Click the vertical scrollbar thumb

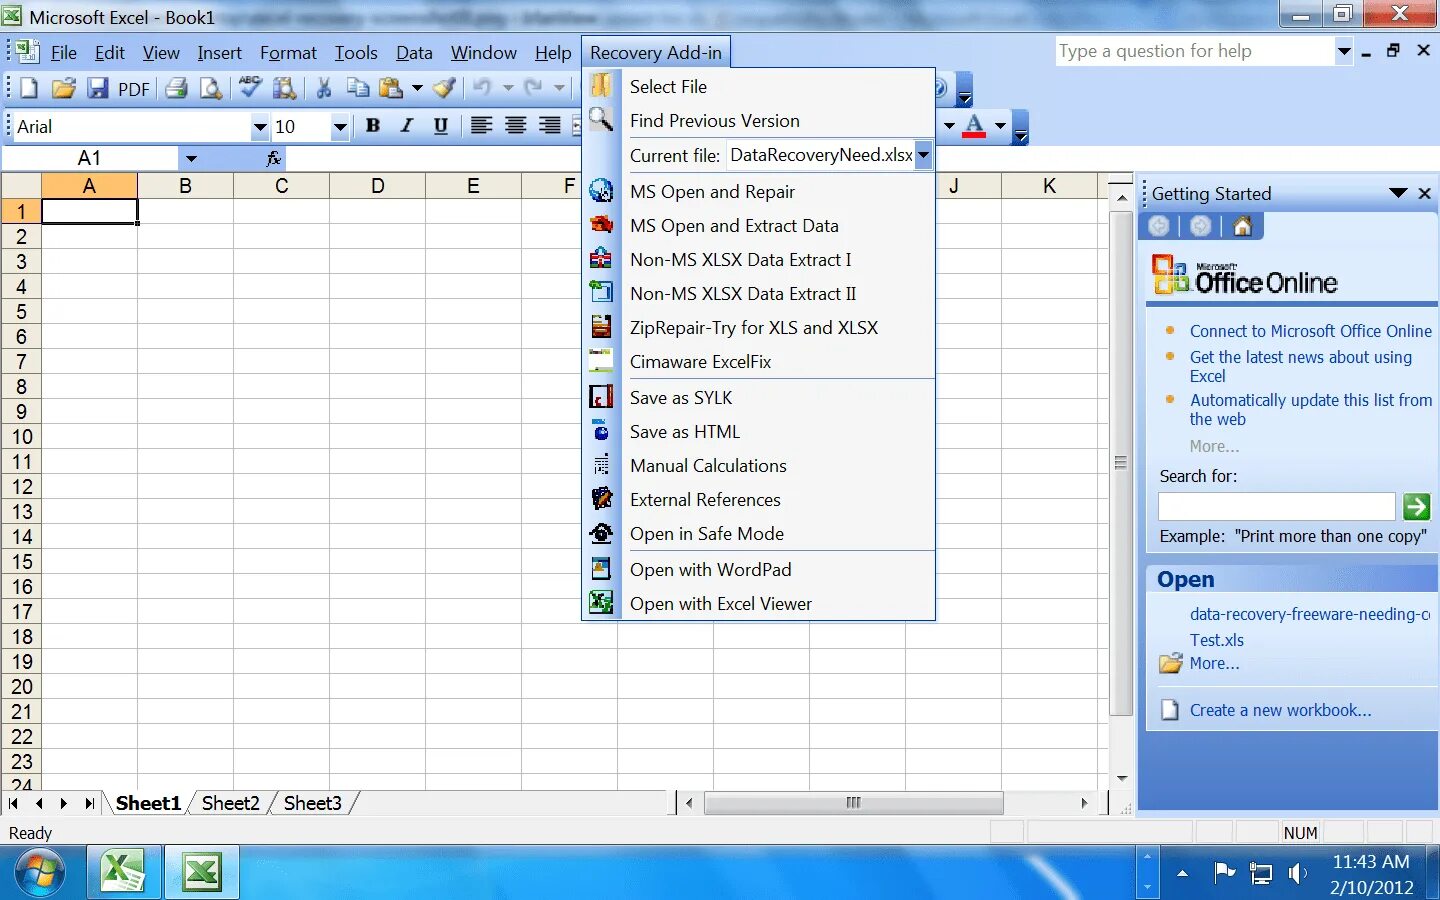(1121, 462)
